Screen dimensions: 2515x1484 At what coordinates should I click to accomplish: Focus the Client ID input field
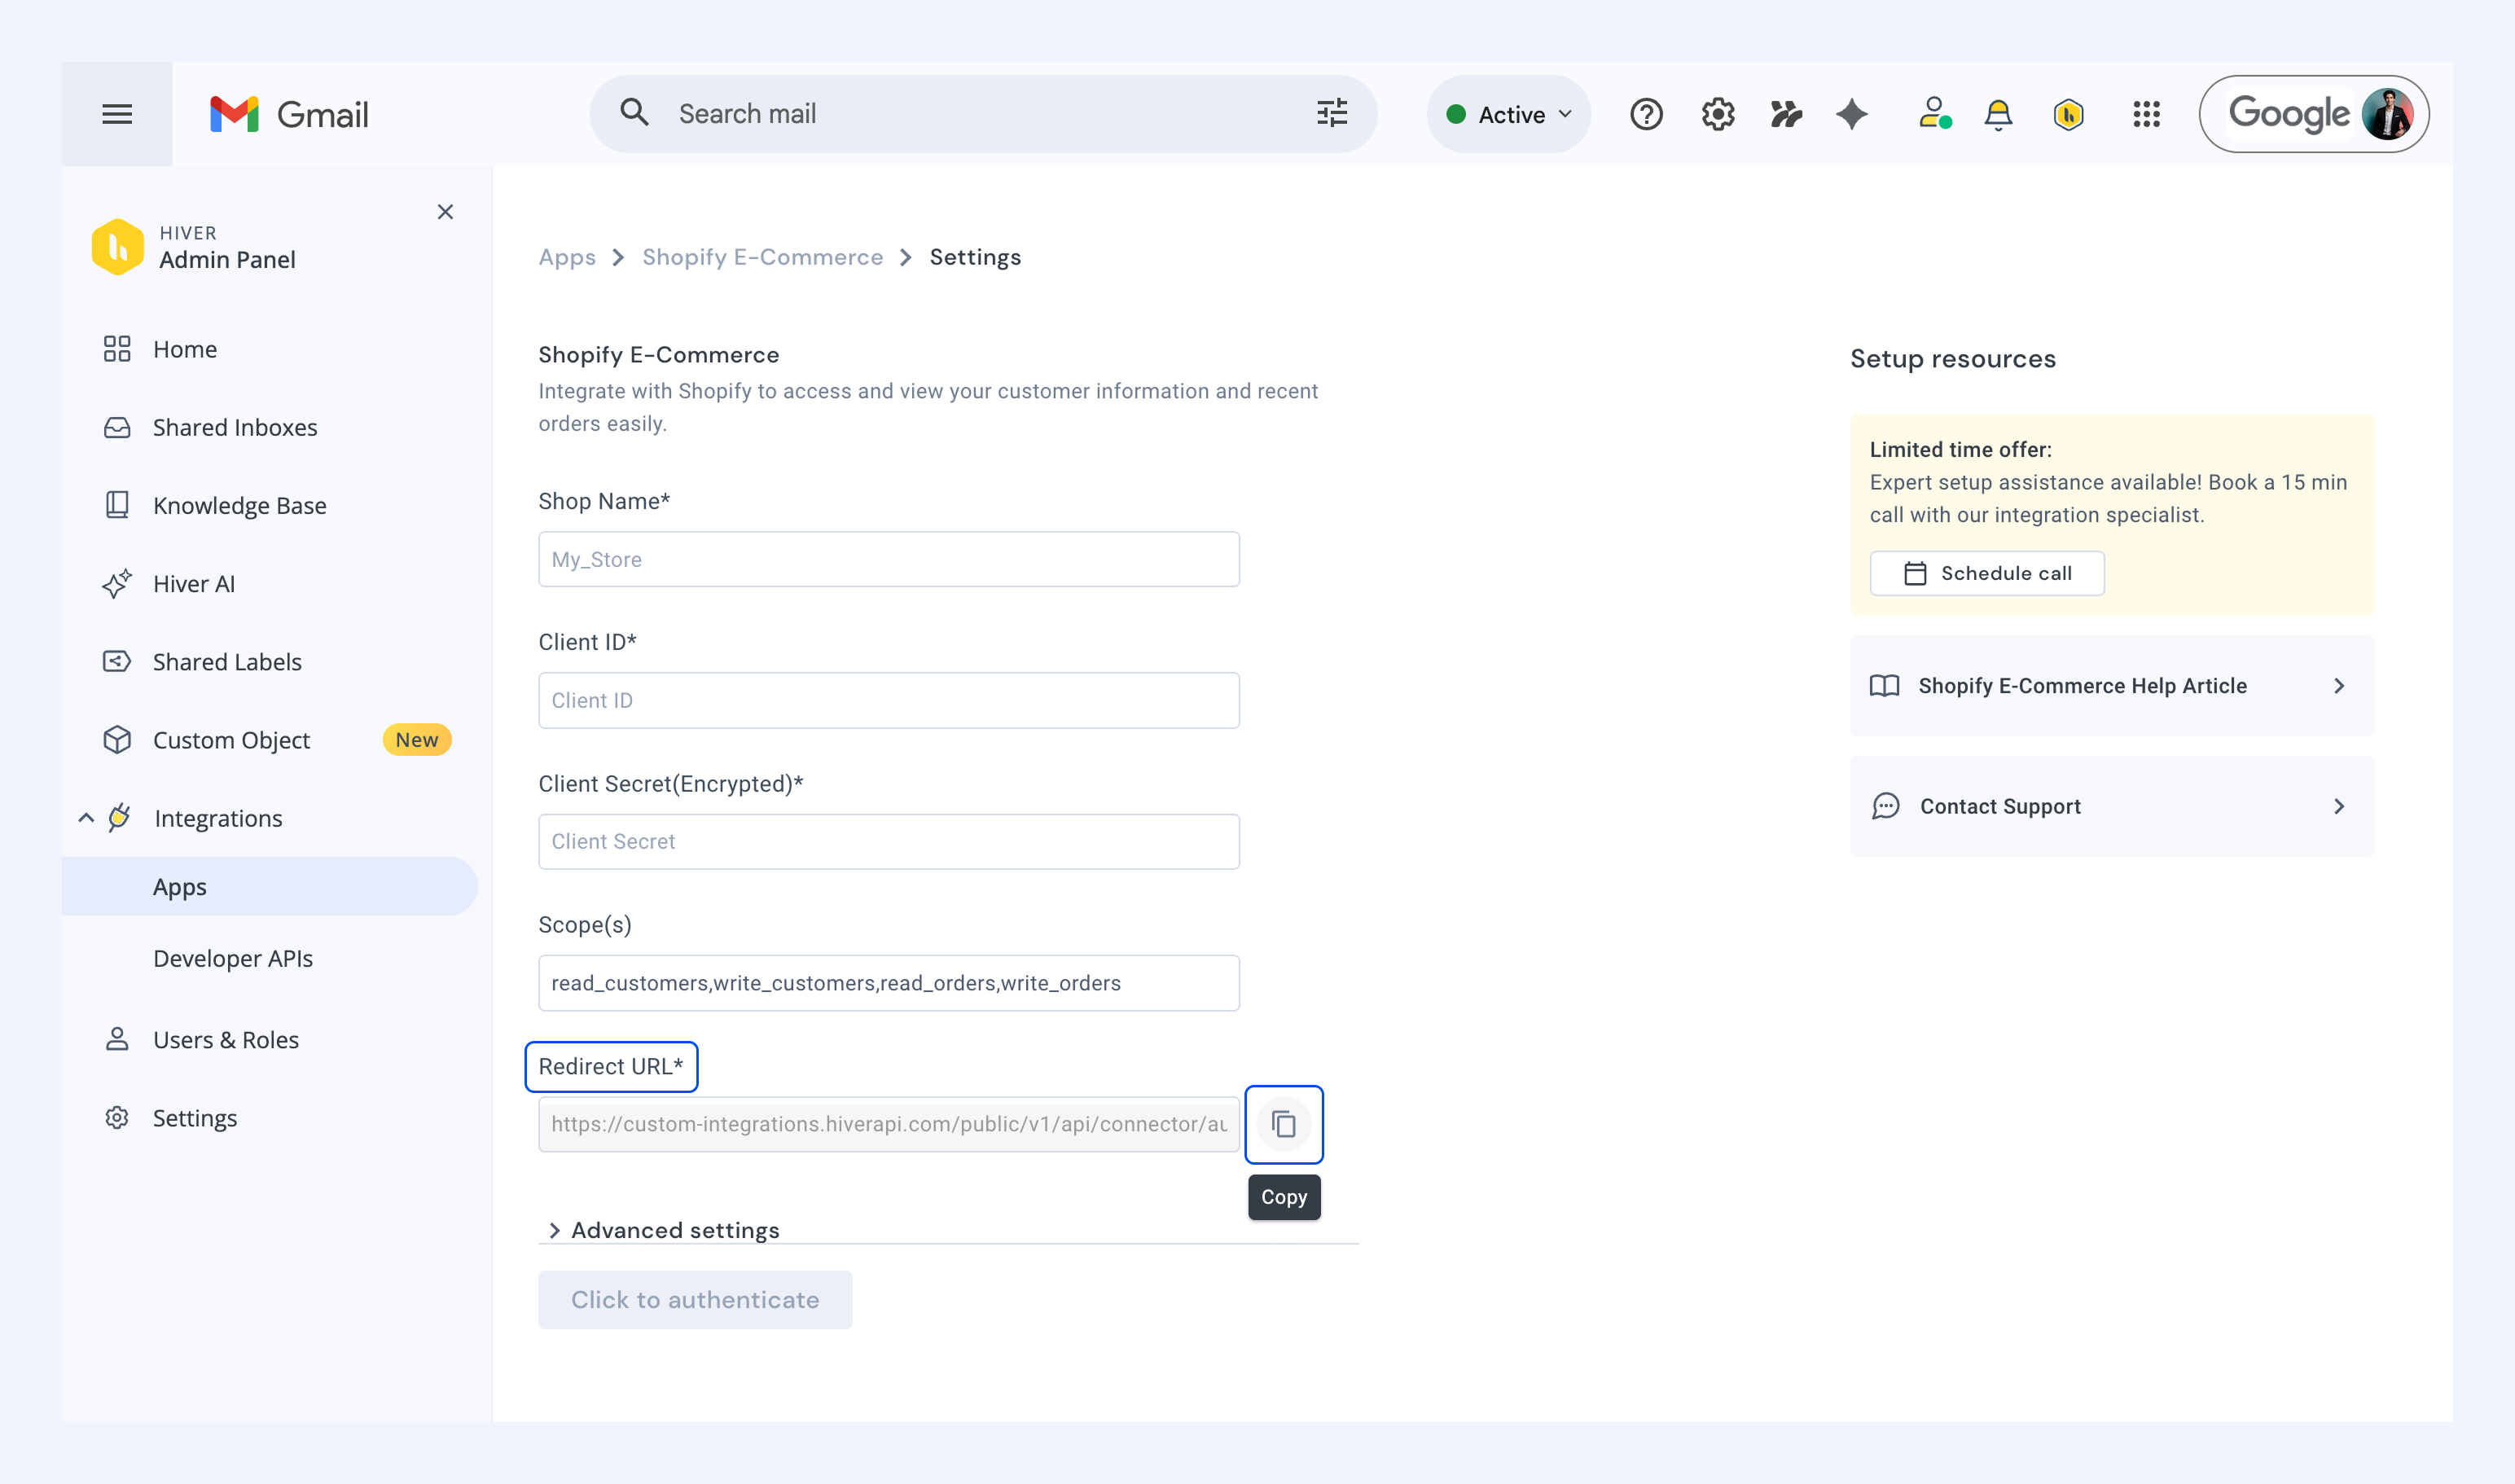[x=889, y=700]
